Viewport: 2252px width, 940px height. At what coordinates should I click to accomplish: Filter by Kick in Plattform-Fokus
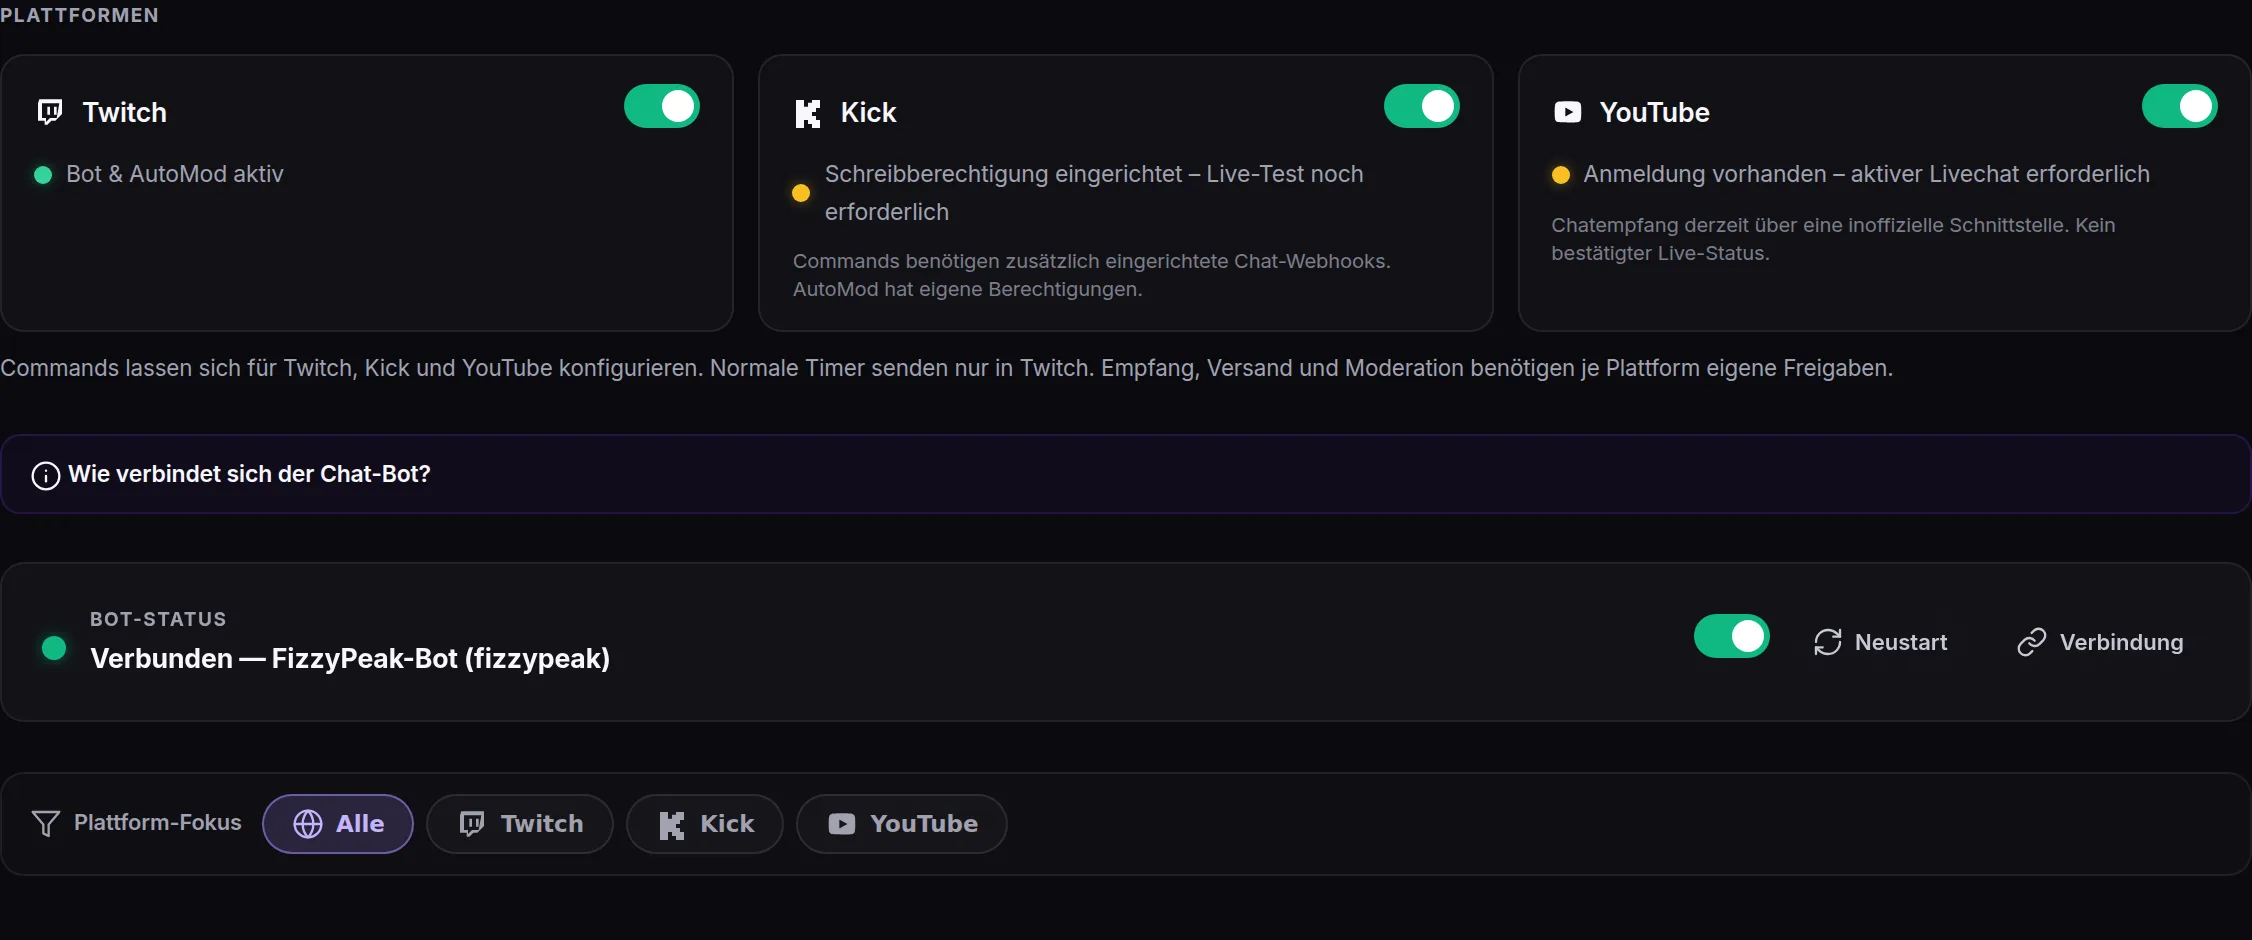click(705, 824)
